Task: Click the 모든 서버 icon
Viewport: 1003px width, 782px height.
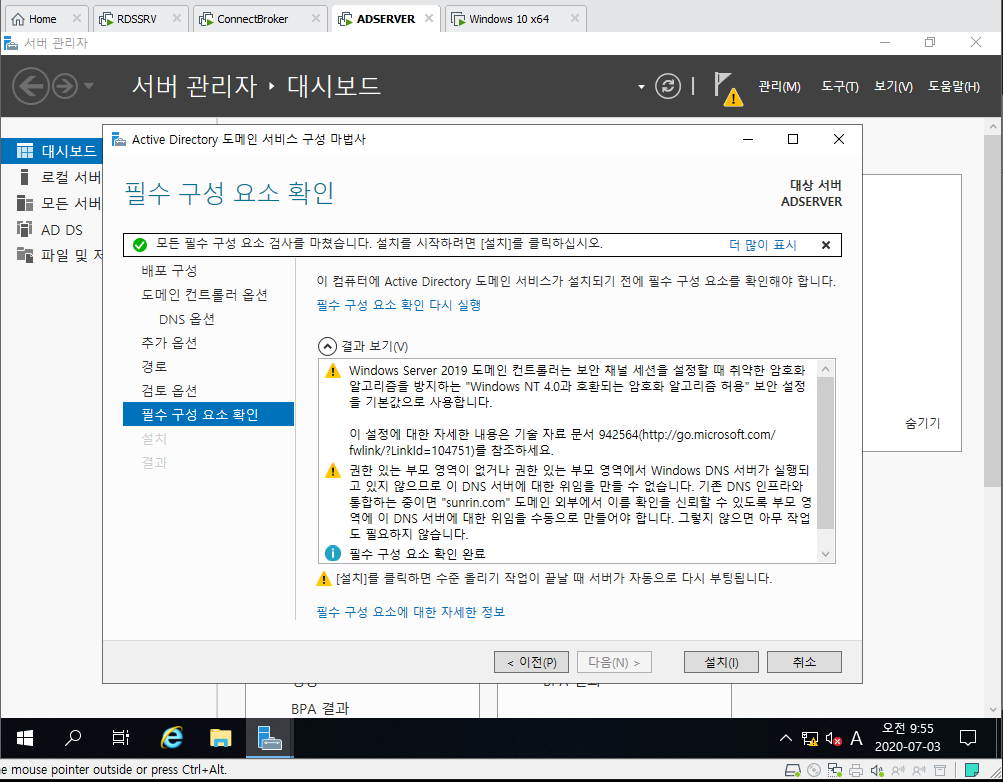Action: [x=24, y=203]
